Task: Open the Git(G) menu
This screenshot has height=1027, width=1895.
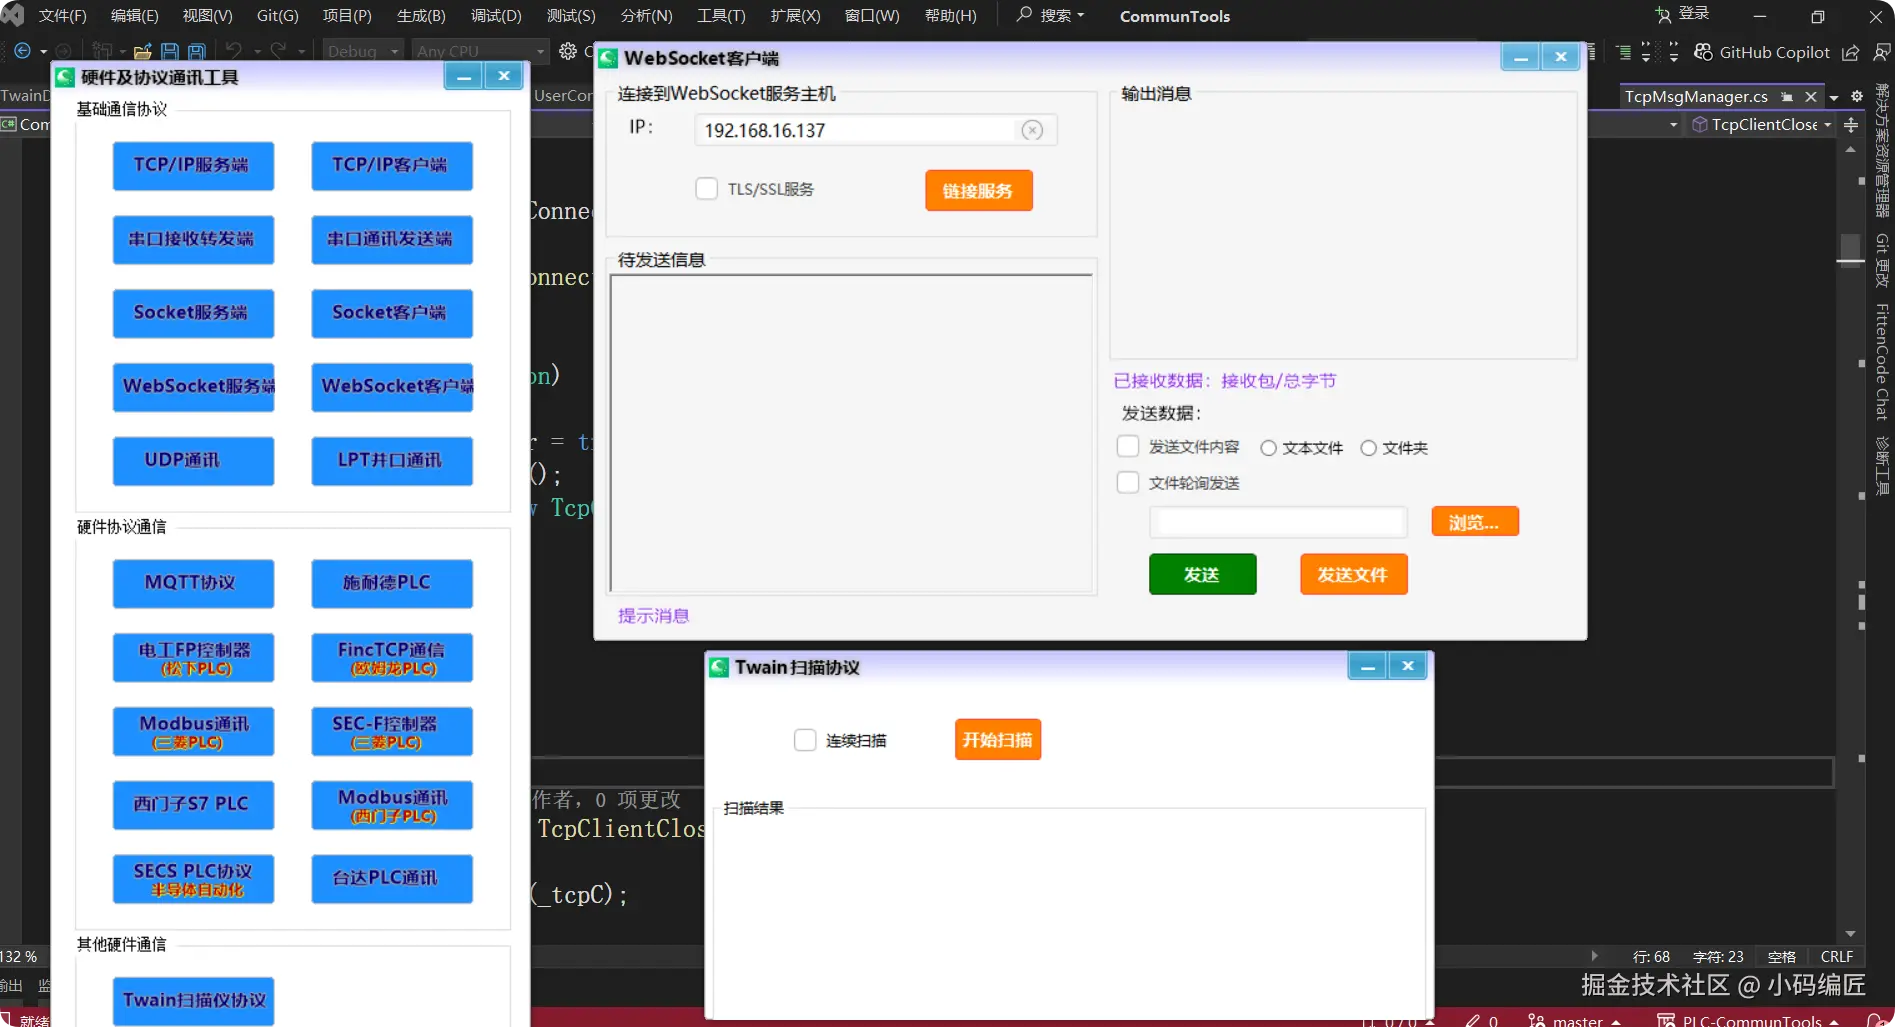Action: [x=278, y=16]
